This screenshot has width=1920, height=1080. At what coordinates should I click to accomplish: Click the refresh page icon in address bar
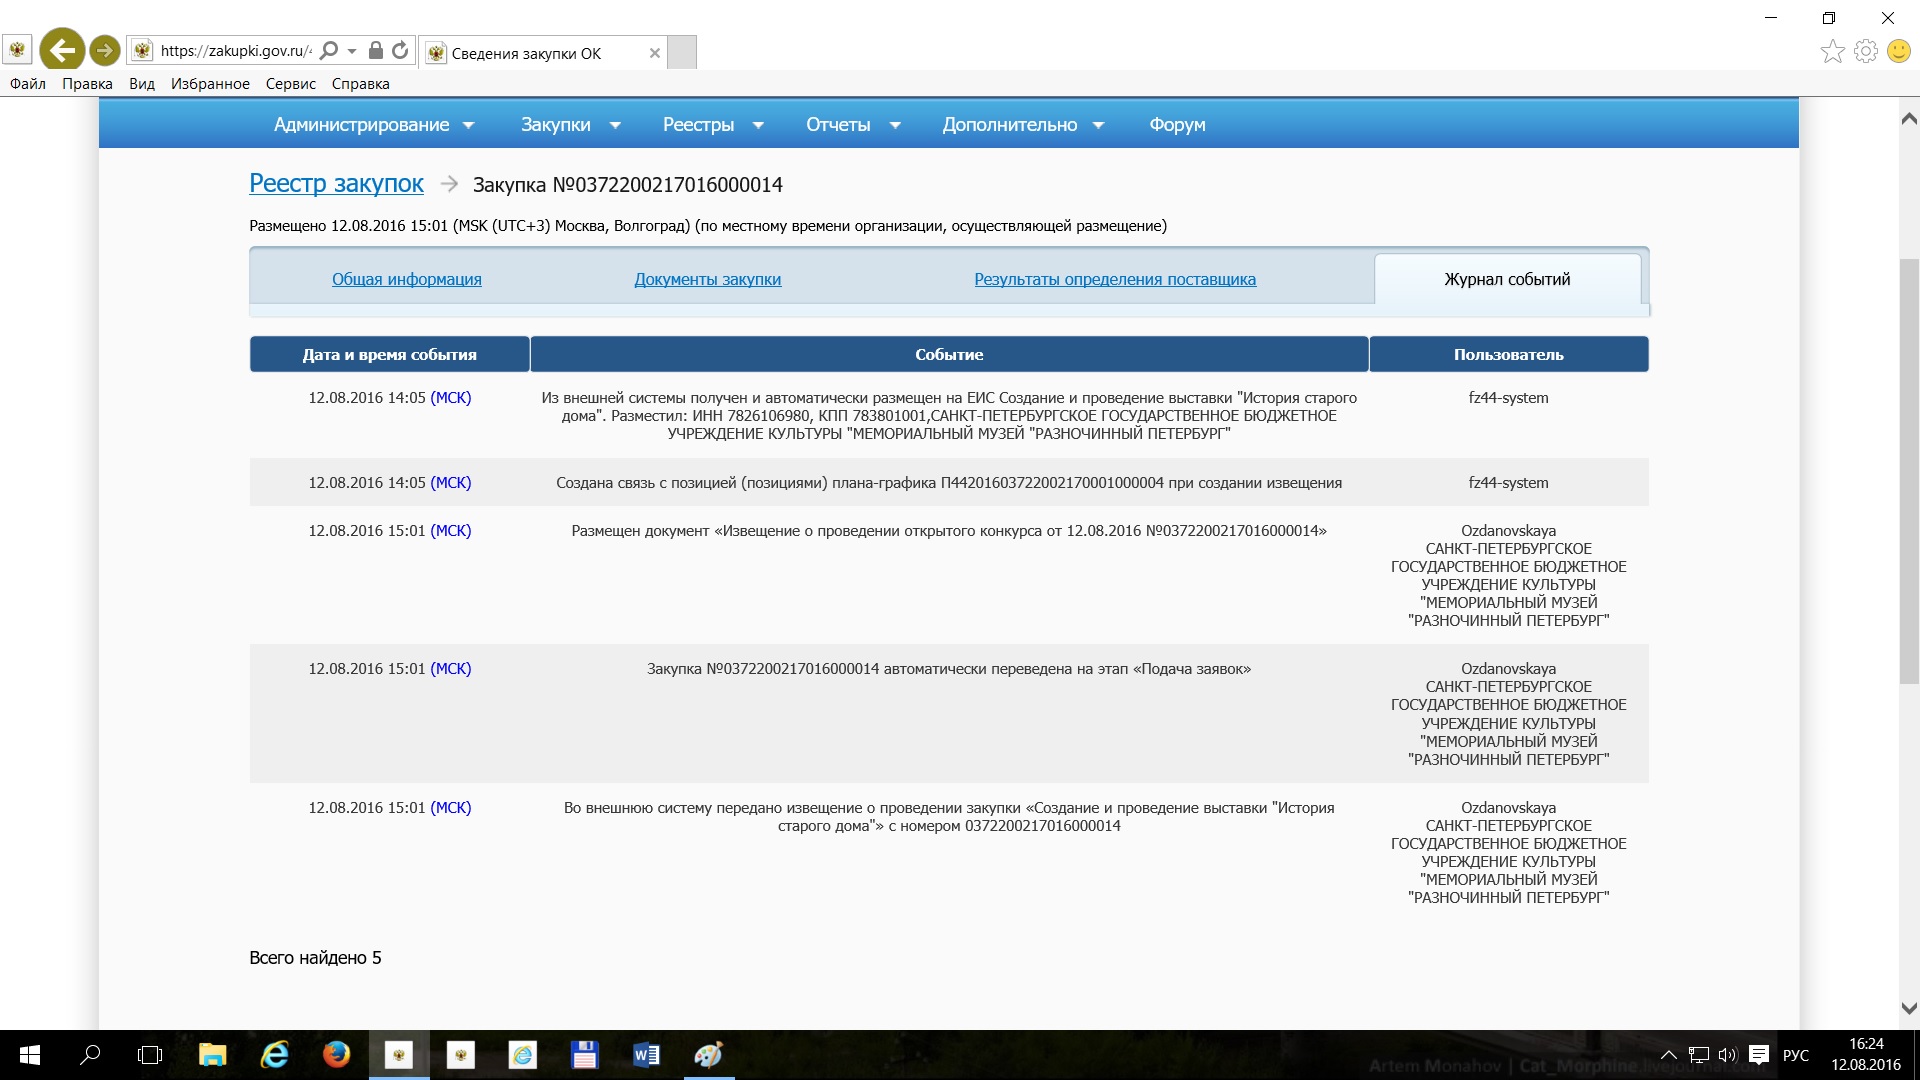[400, 50]
